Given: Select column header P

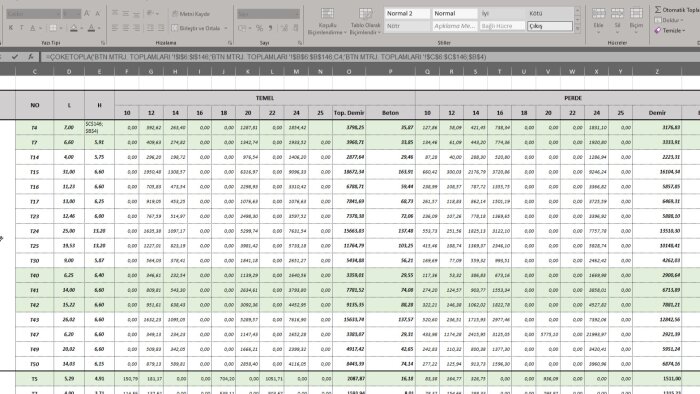Looking at the screenshot, I should (391, 71).
